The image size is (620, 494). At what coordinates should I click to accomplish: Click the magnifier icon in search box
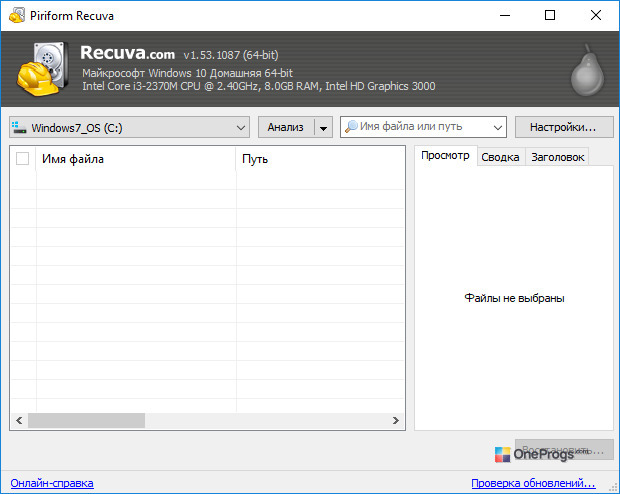click(x=351, y=127)
